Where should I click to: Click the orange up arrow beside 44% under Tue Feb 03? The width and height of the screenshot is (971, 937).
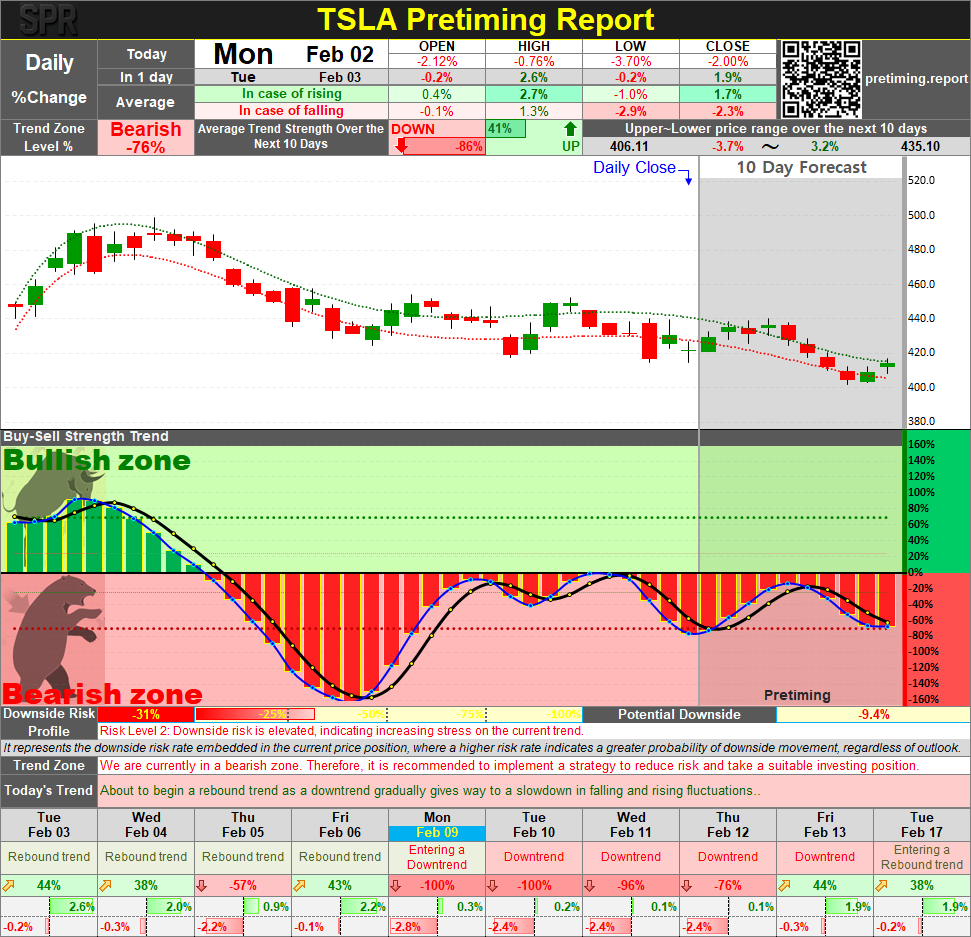(9, 886)
